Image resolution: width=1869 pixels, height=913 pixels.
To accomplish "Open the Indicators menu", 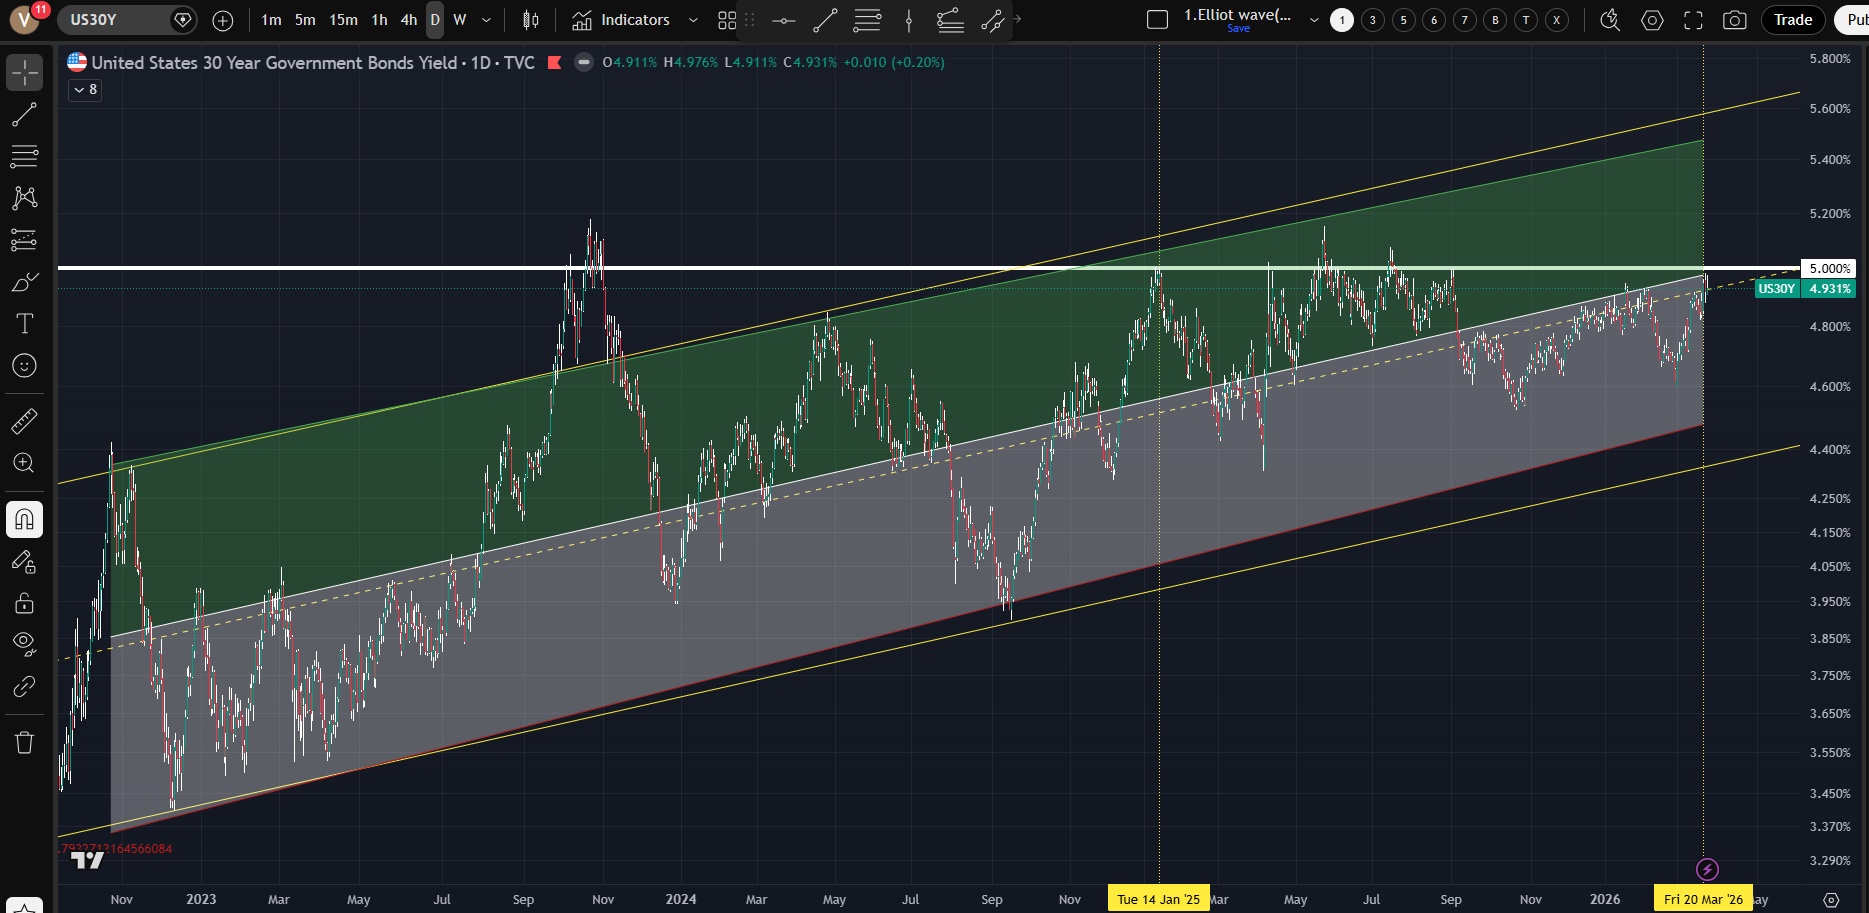I will click(621, 20).
